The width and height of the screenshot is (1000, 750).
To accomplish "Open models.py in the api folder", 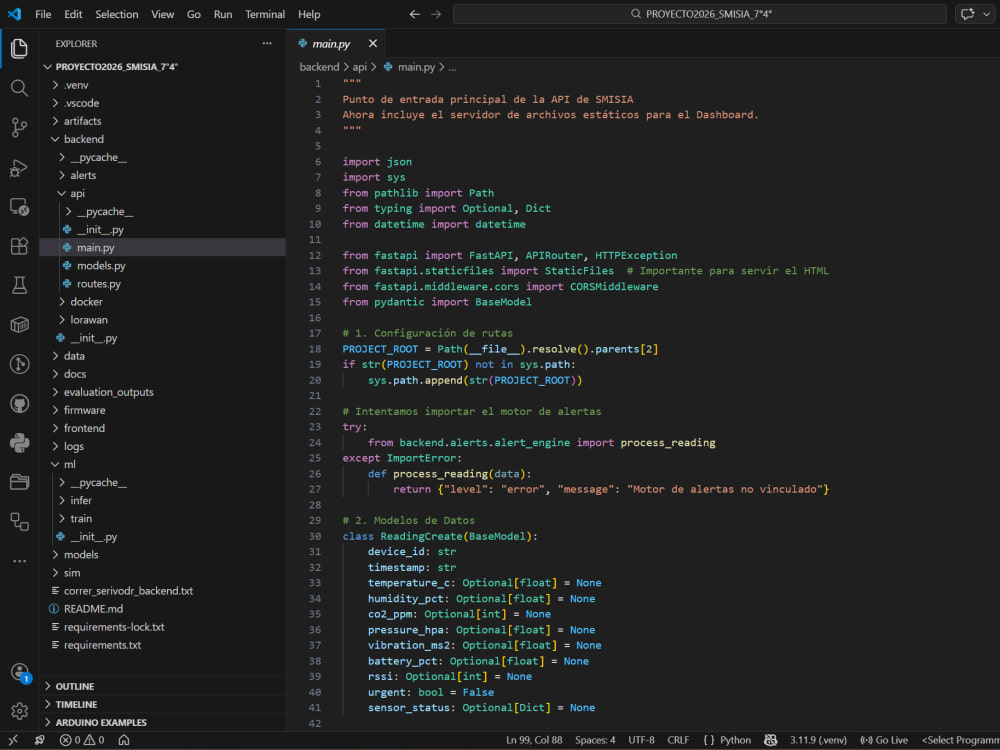I will [101, 265].
